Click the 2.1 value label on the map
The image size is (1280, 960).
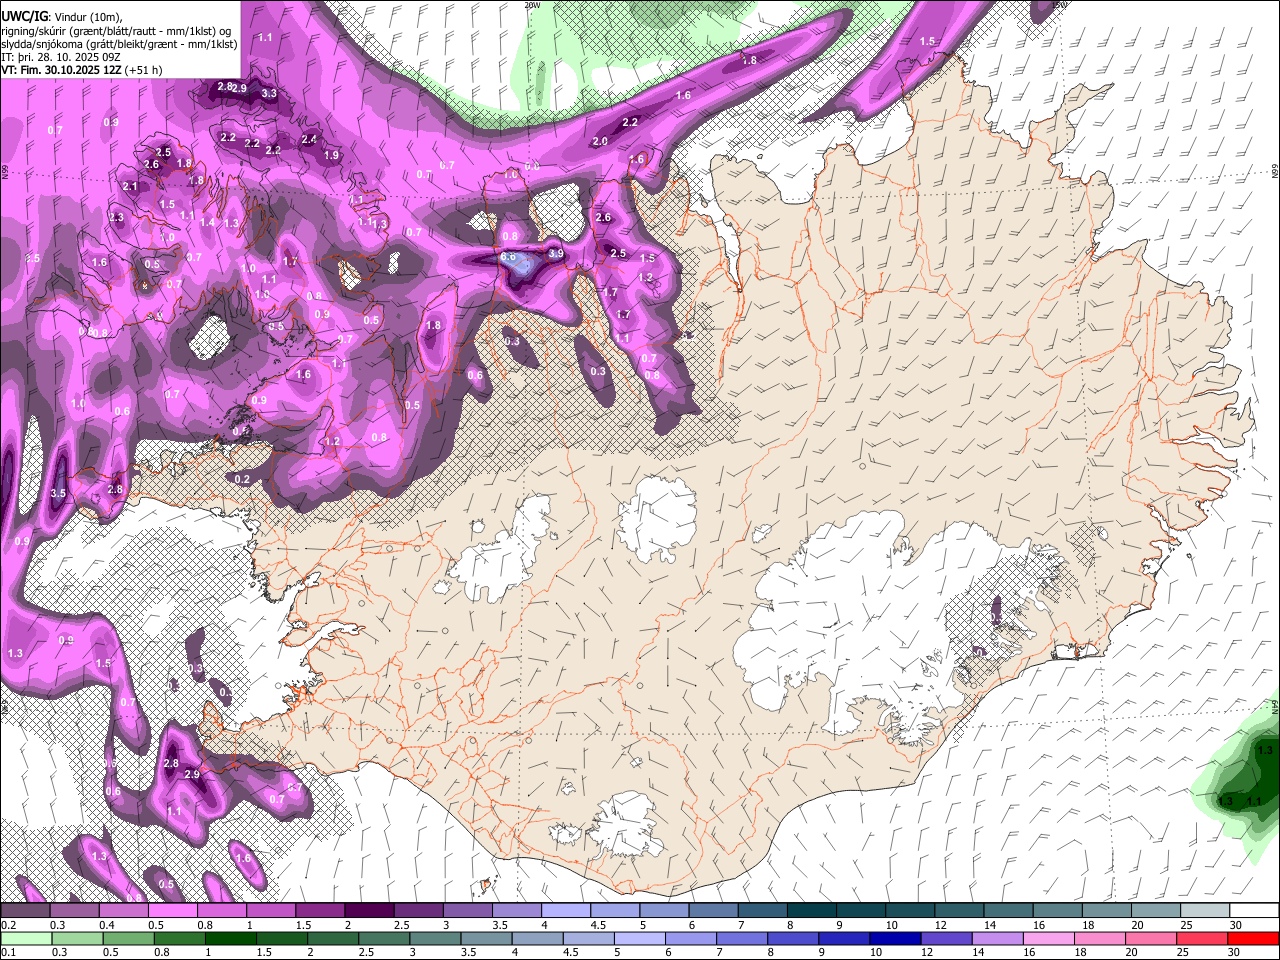click(130, 186)
